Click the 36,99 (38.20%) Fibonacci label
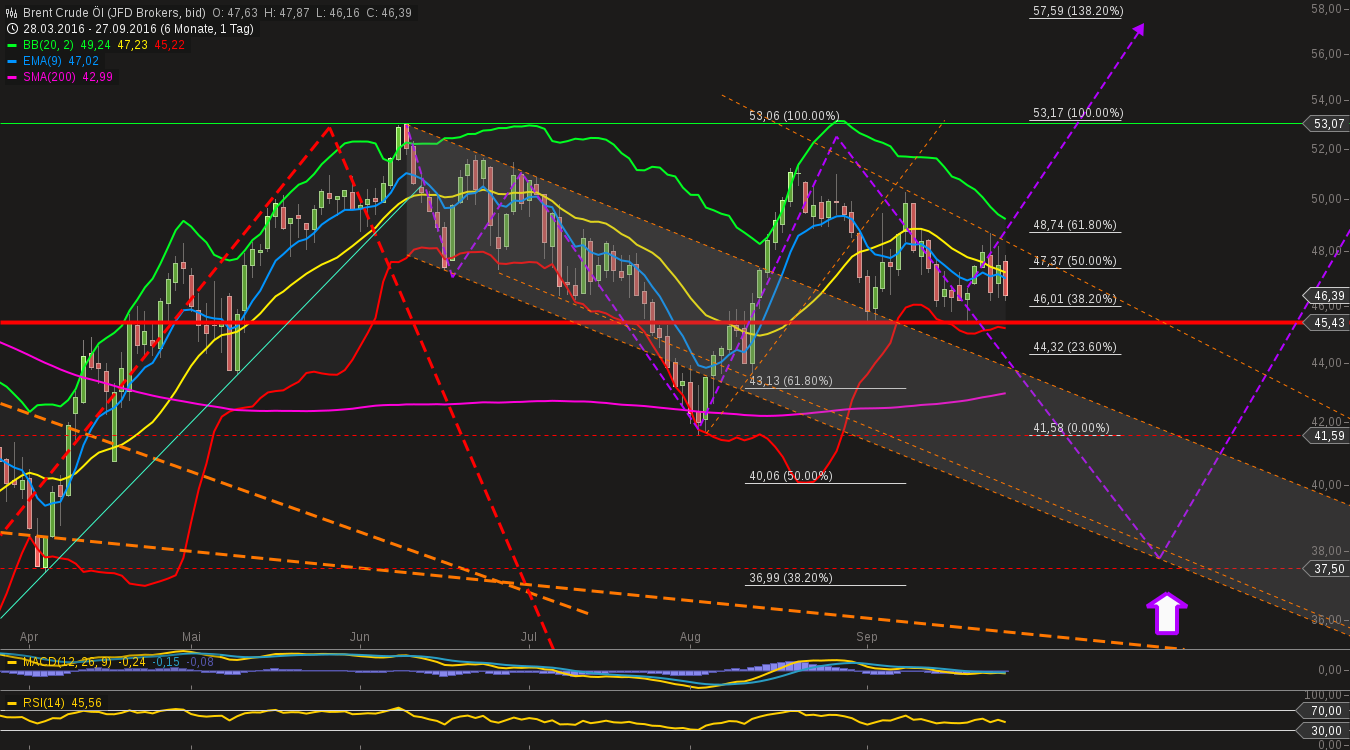This screenshot has width=1350, height=750. click(x=791, y=578)
